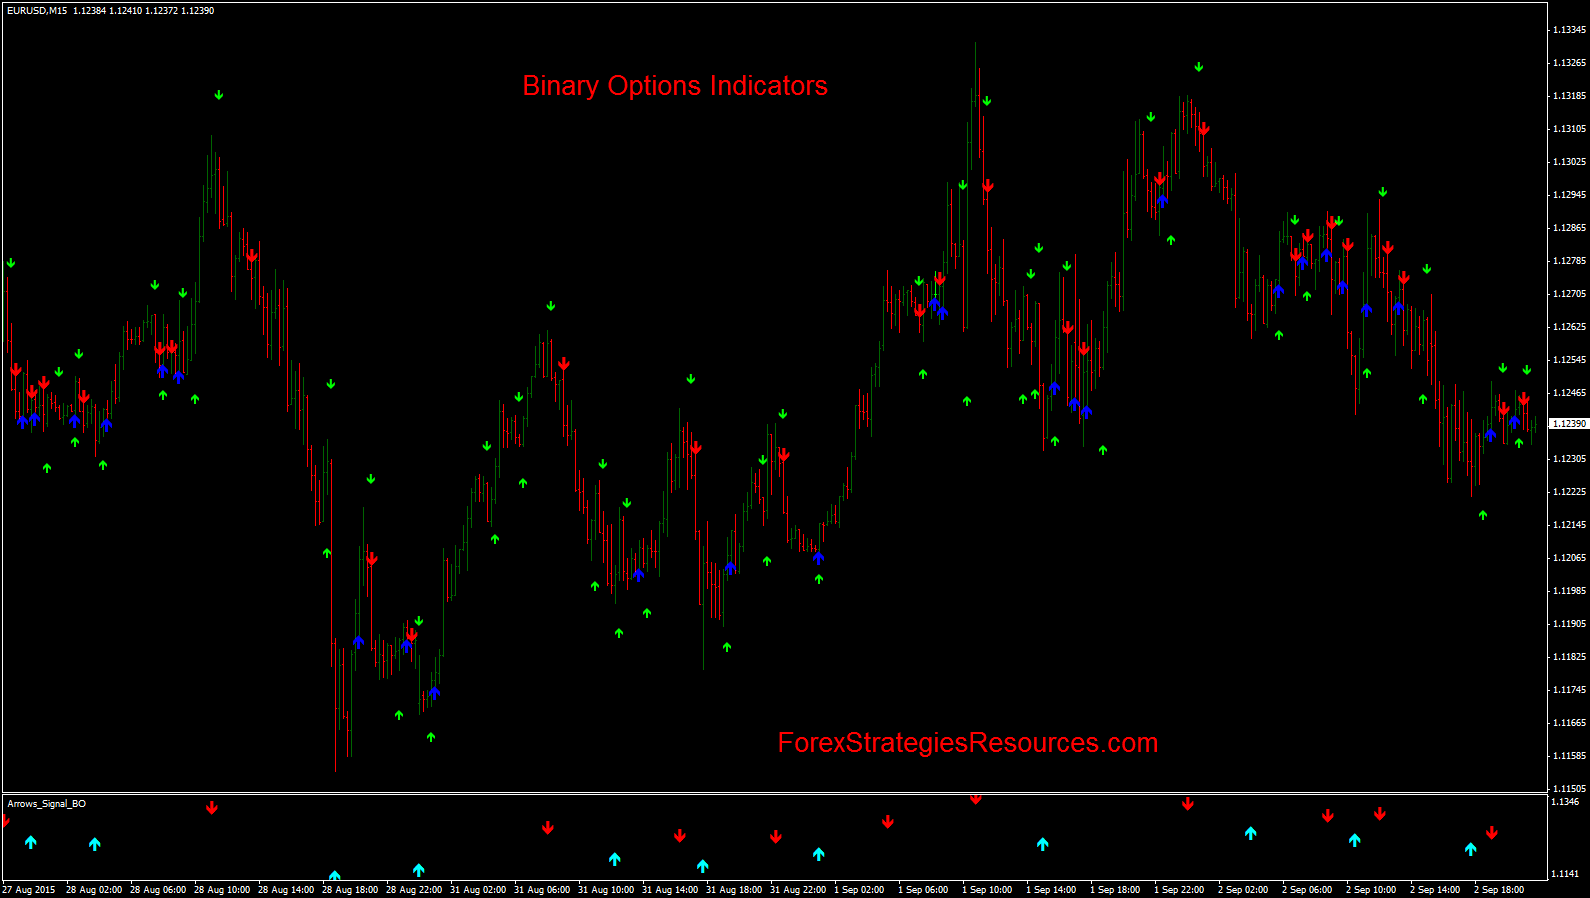
Task: Click the 1.11825 price axis label
Action: [1569, 657]
